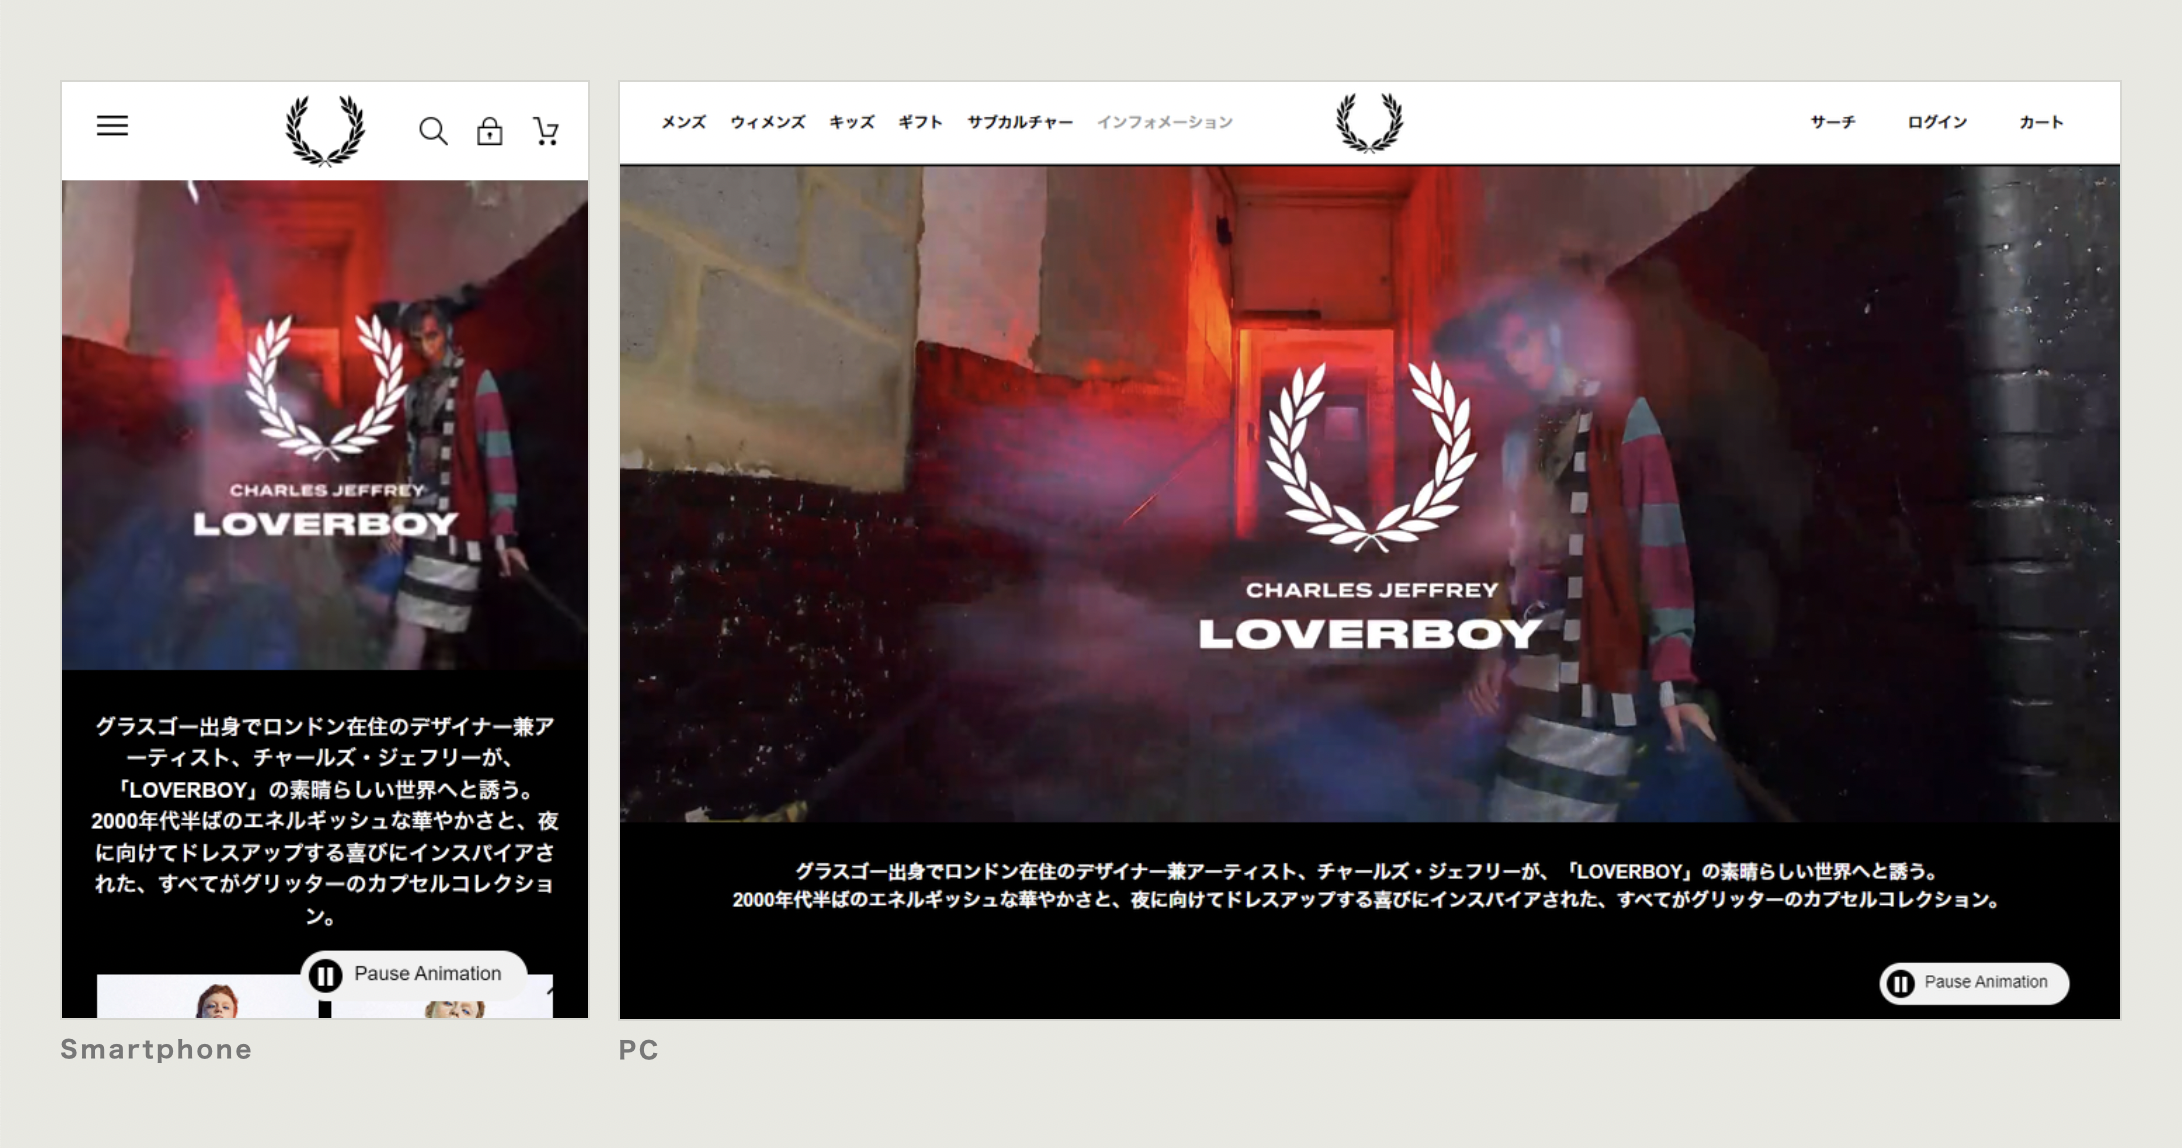This screenshot has width=2182, height=1148.
Task: Open the インフォメーション menu item
Action: [1164, 122]
